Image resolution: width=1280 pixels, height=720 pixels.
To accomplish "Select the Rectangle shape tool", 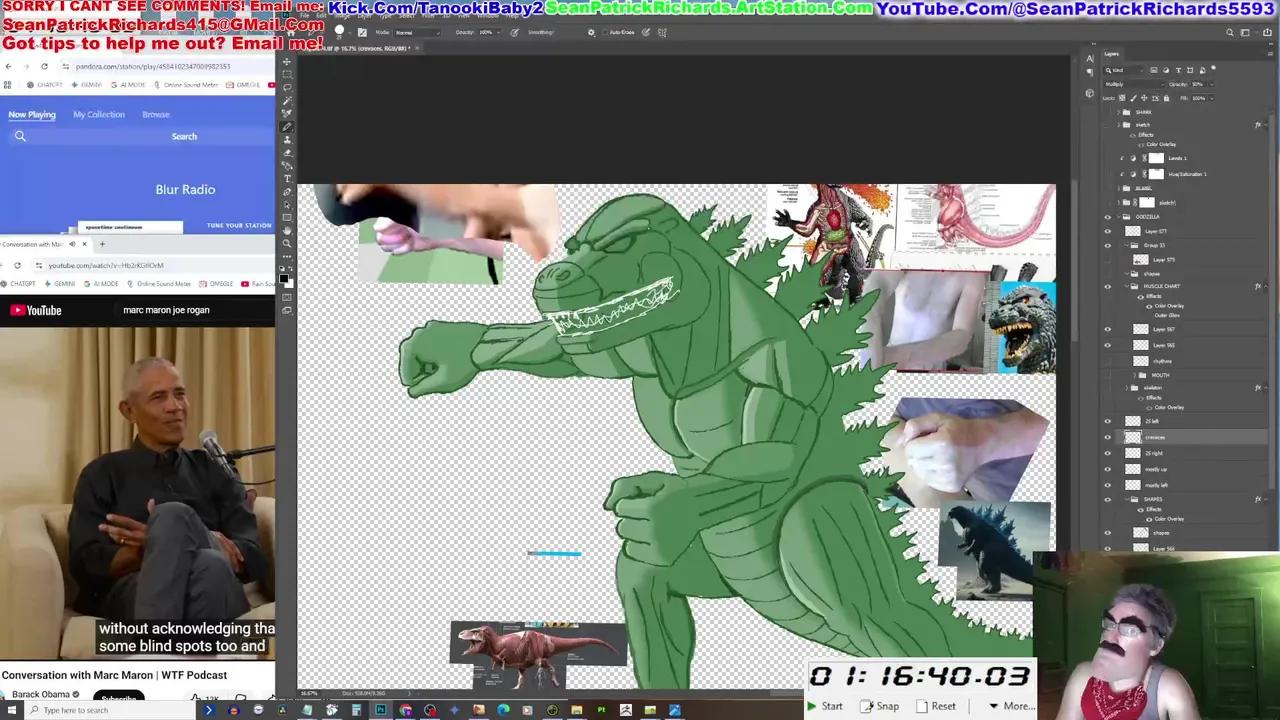I will tap(287, 217).
